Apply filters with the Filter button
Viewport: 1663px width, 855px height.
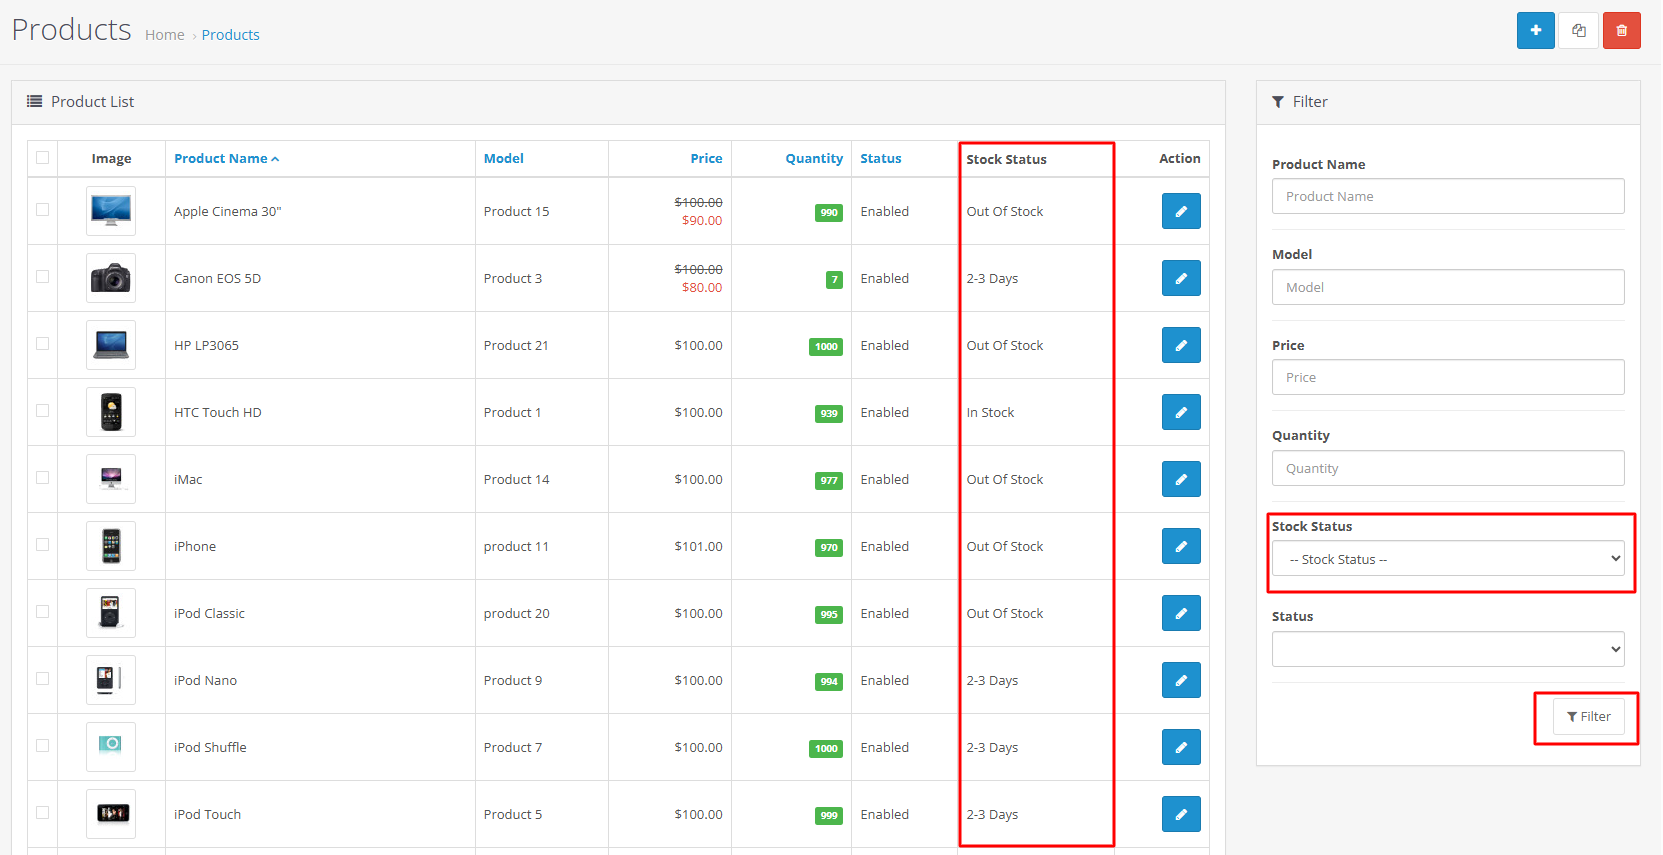coord(1588,717)
